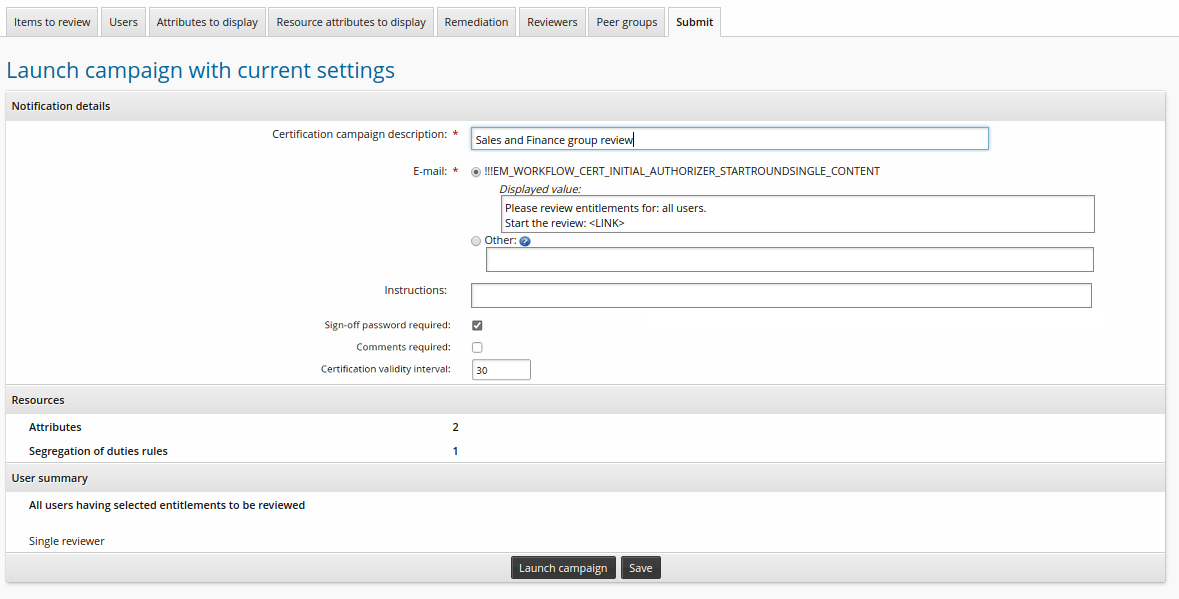Click into the Instructions input field
This screenshot has height=599, width=1179.
pyautogui.click(x=780, y=296)
